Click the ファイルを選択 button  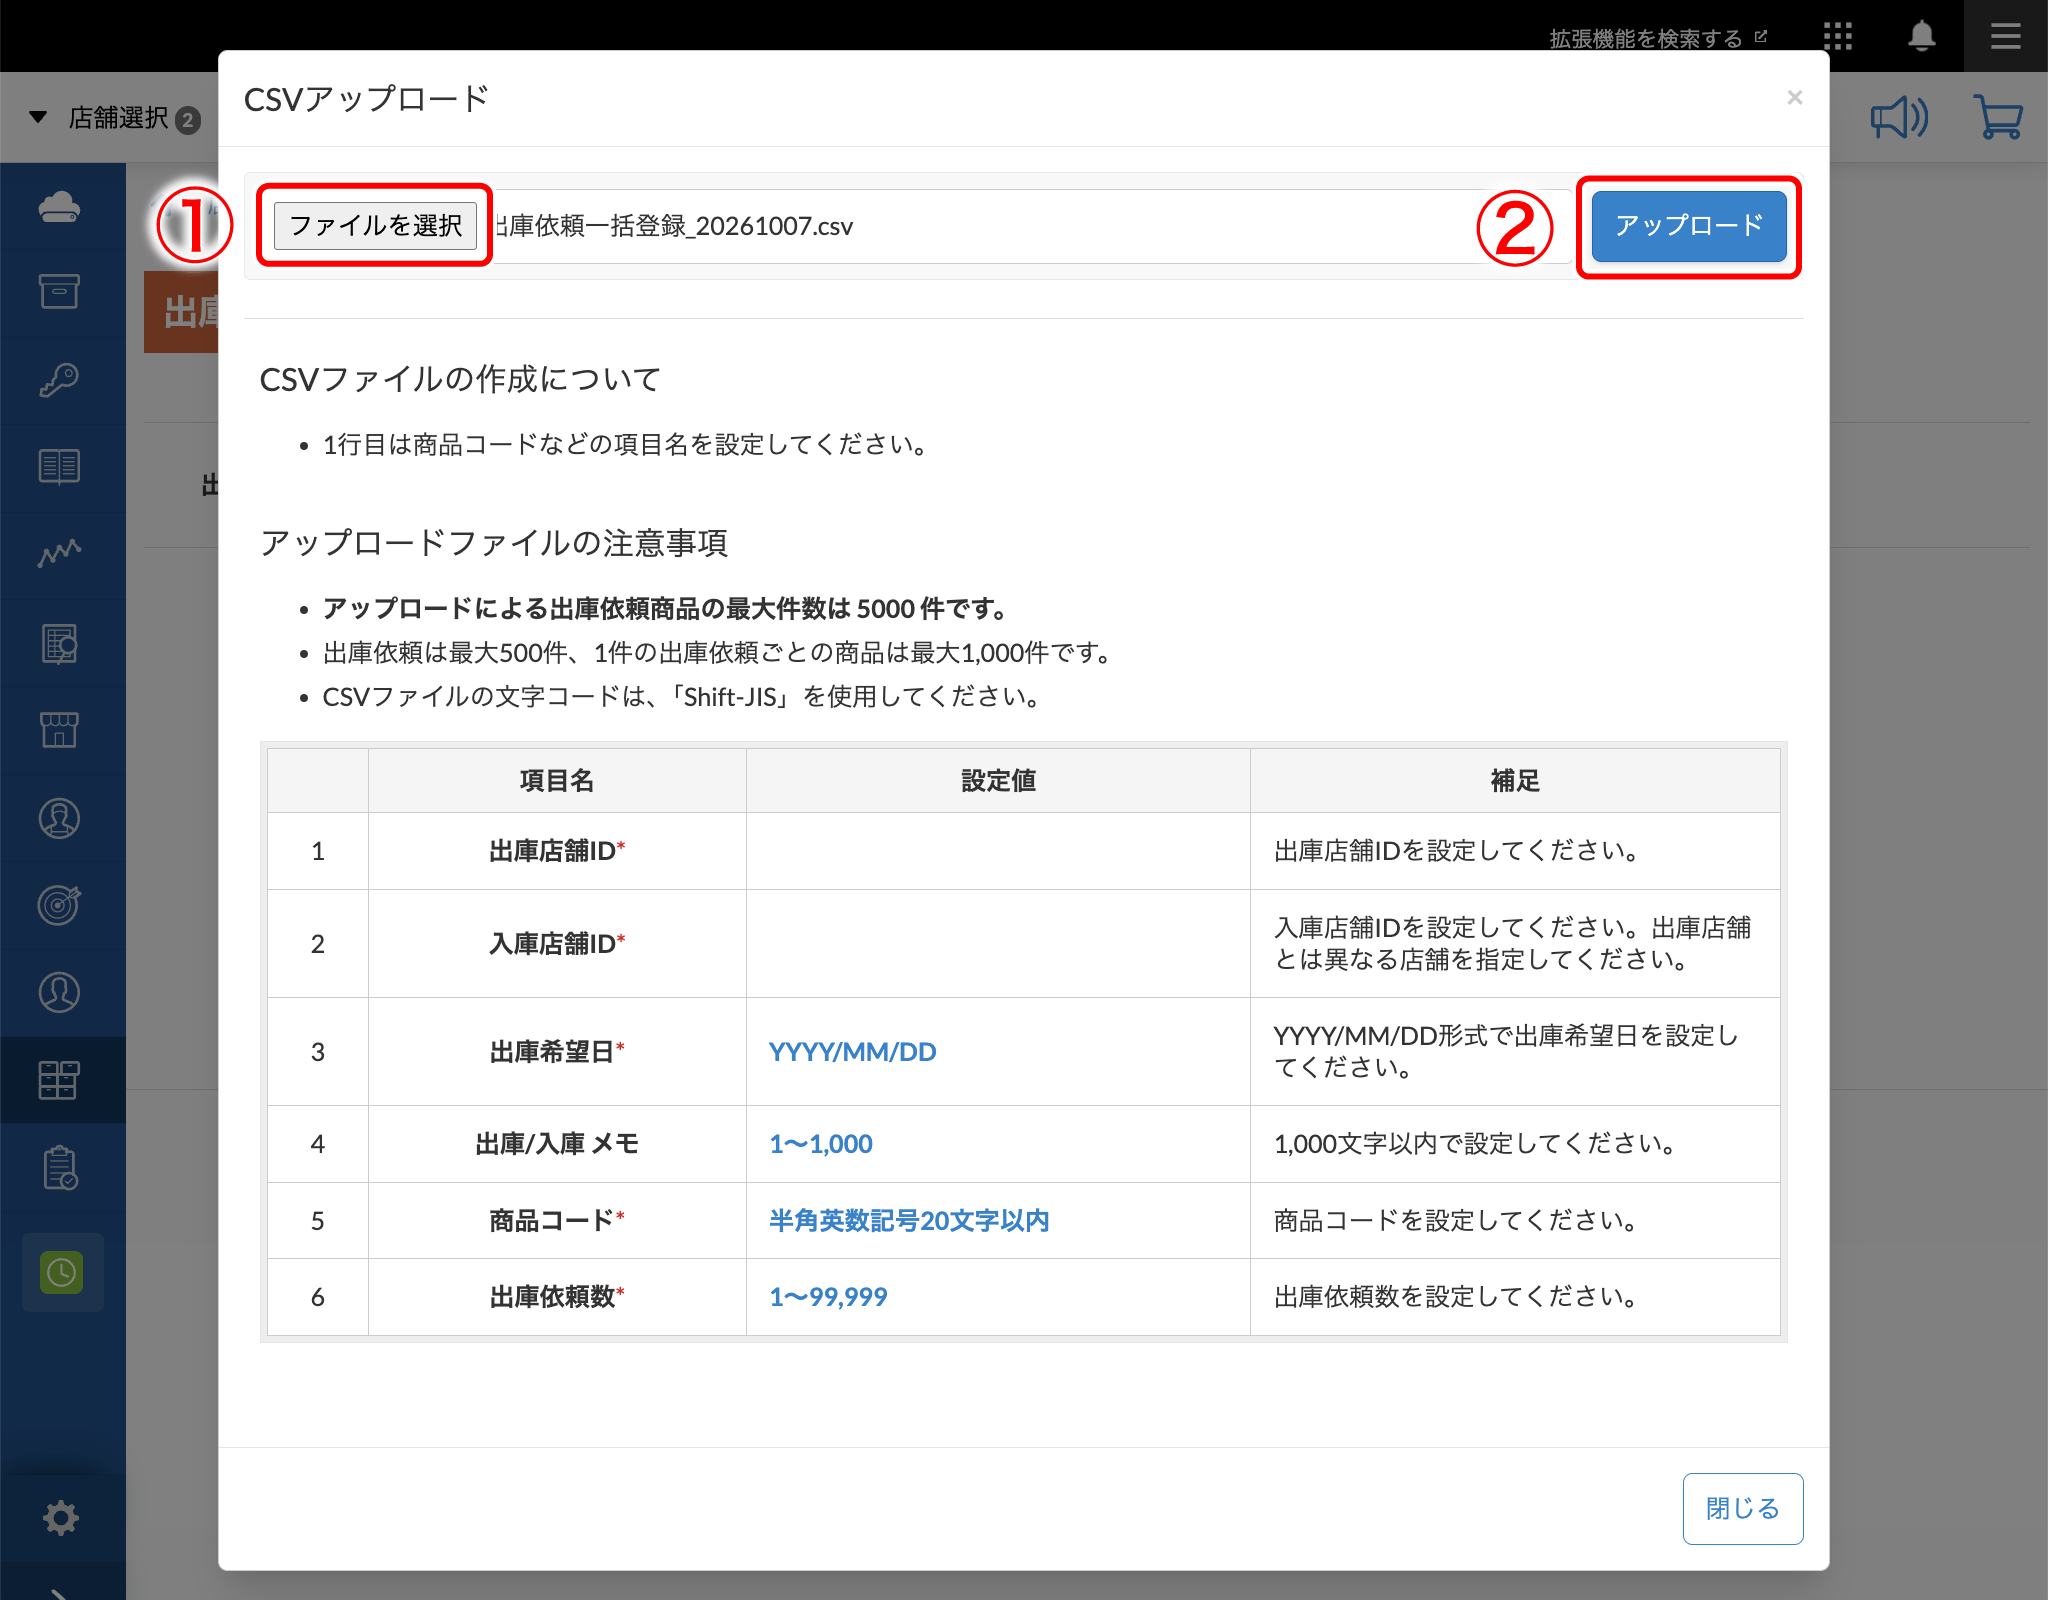tap(375, 225)
